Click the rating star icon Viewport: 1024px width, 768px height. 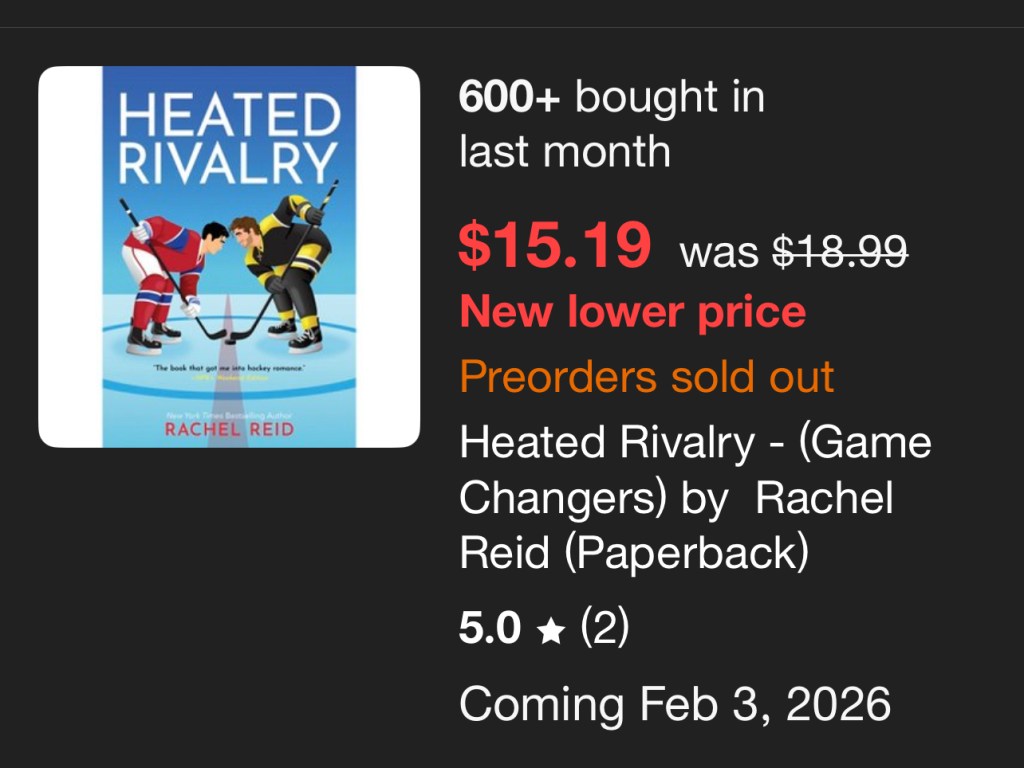550,632
